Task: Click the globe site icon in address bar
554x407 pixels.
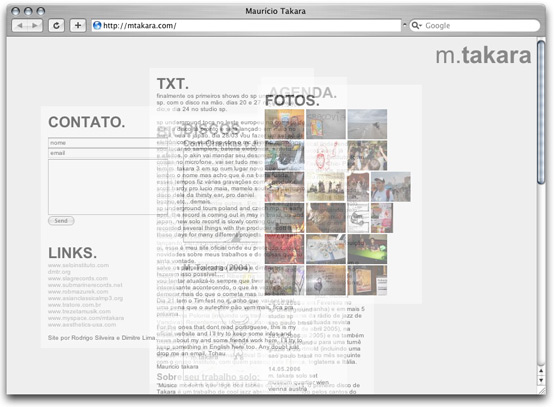Action: pos(97,25)
